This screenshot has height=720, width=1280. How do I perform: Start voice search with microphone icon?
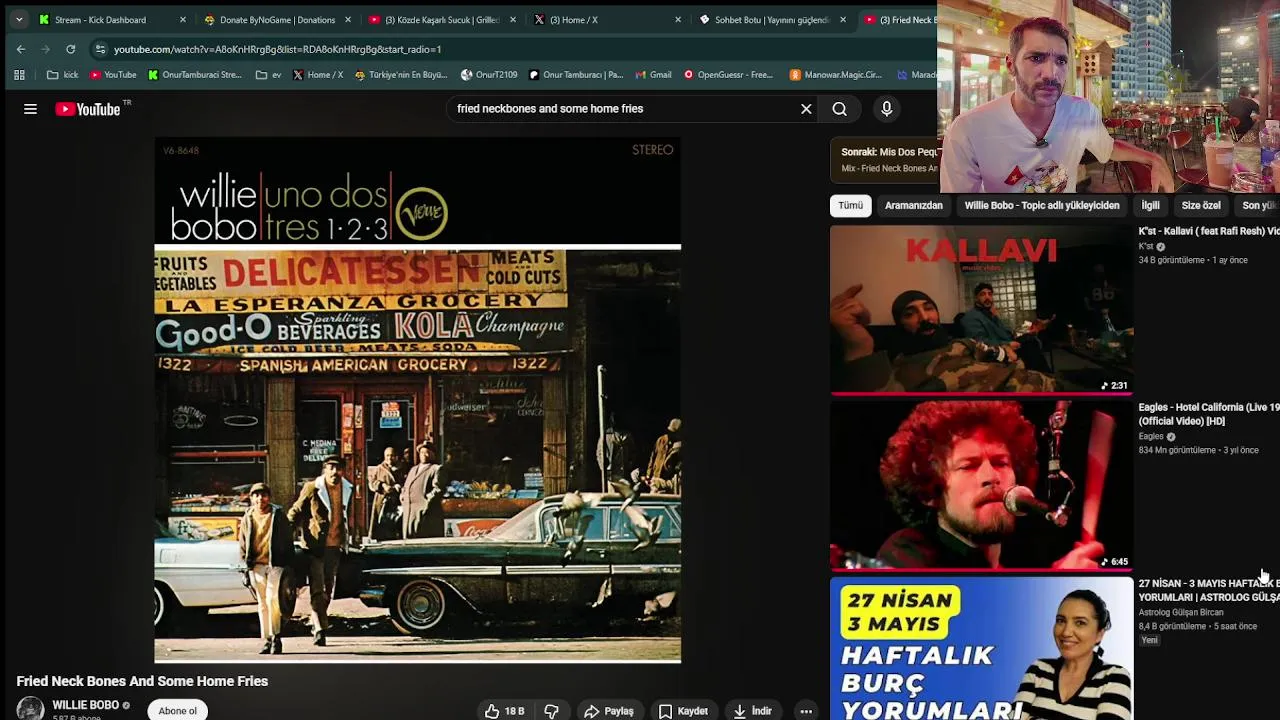point(886,109)
